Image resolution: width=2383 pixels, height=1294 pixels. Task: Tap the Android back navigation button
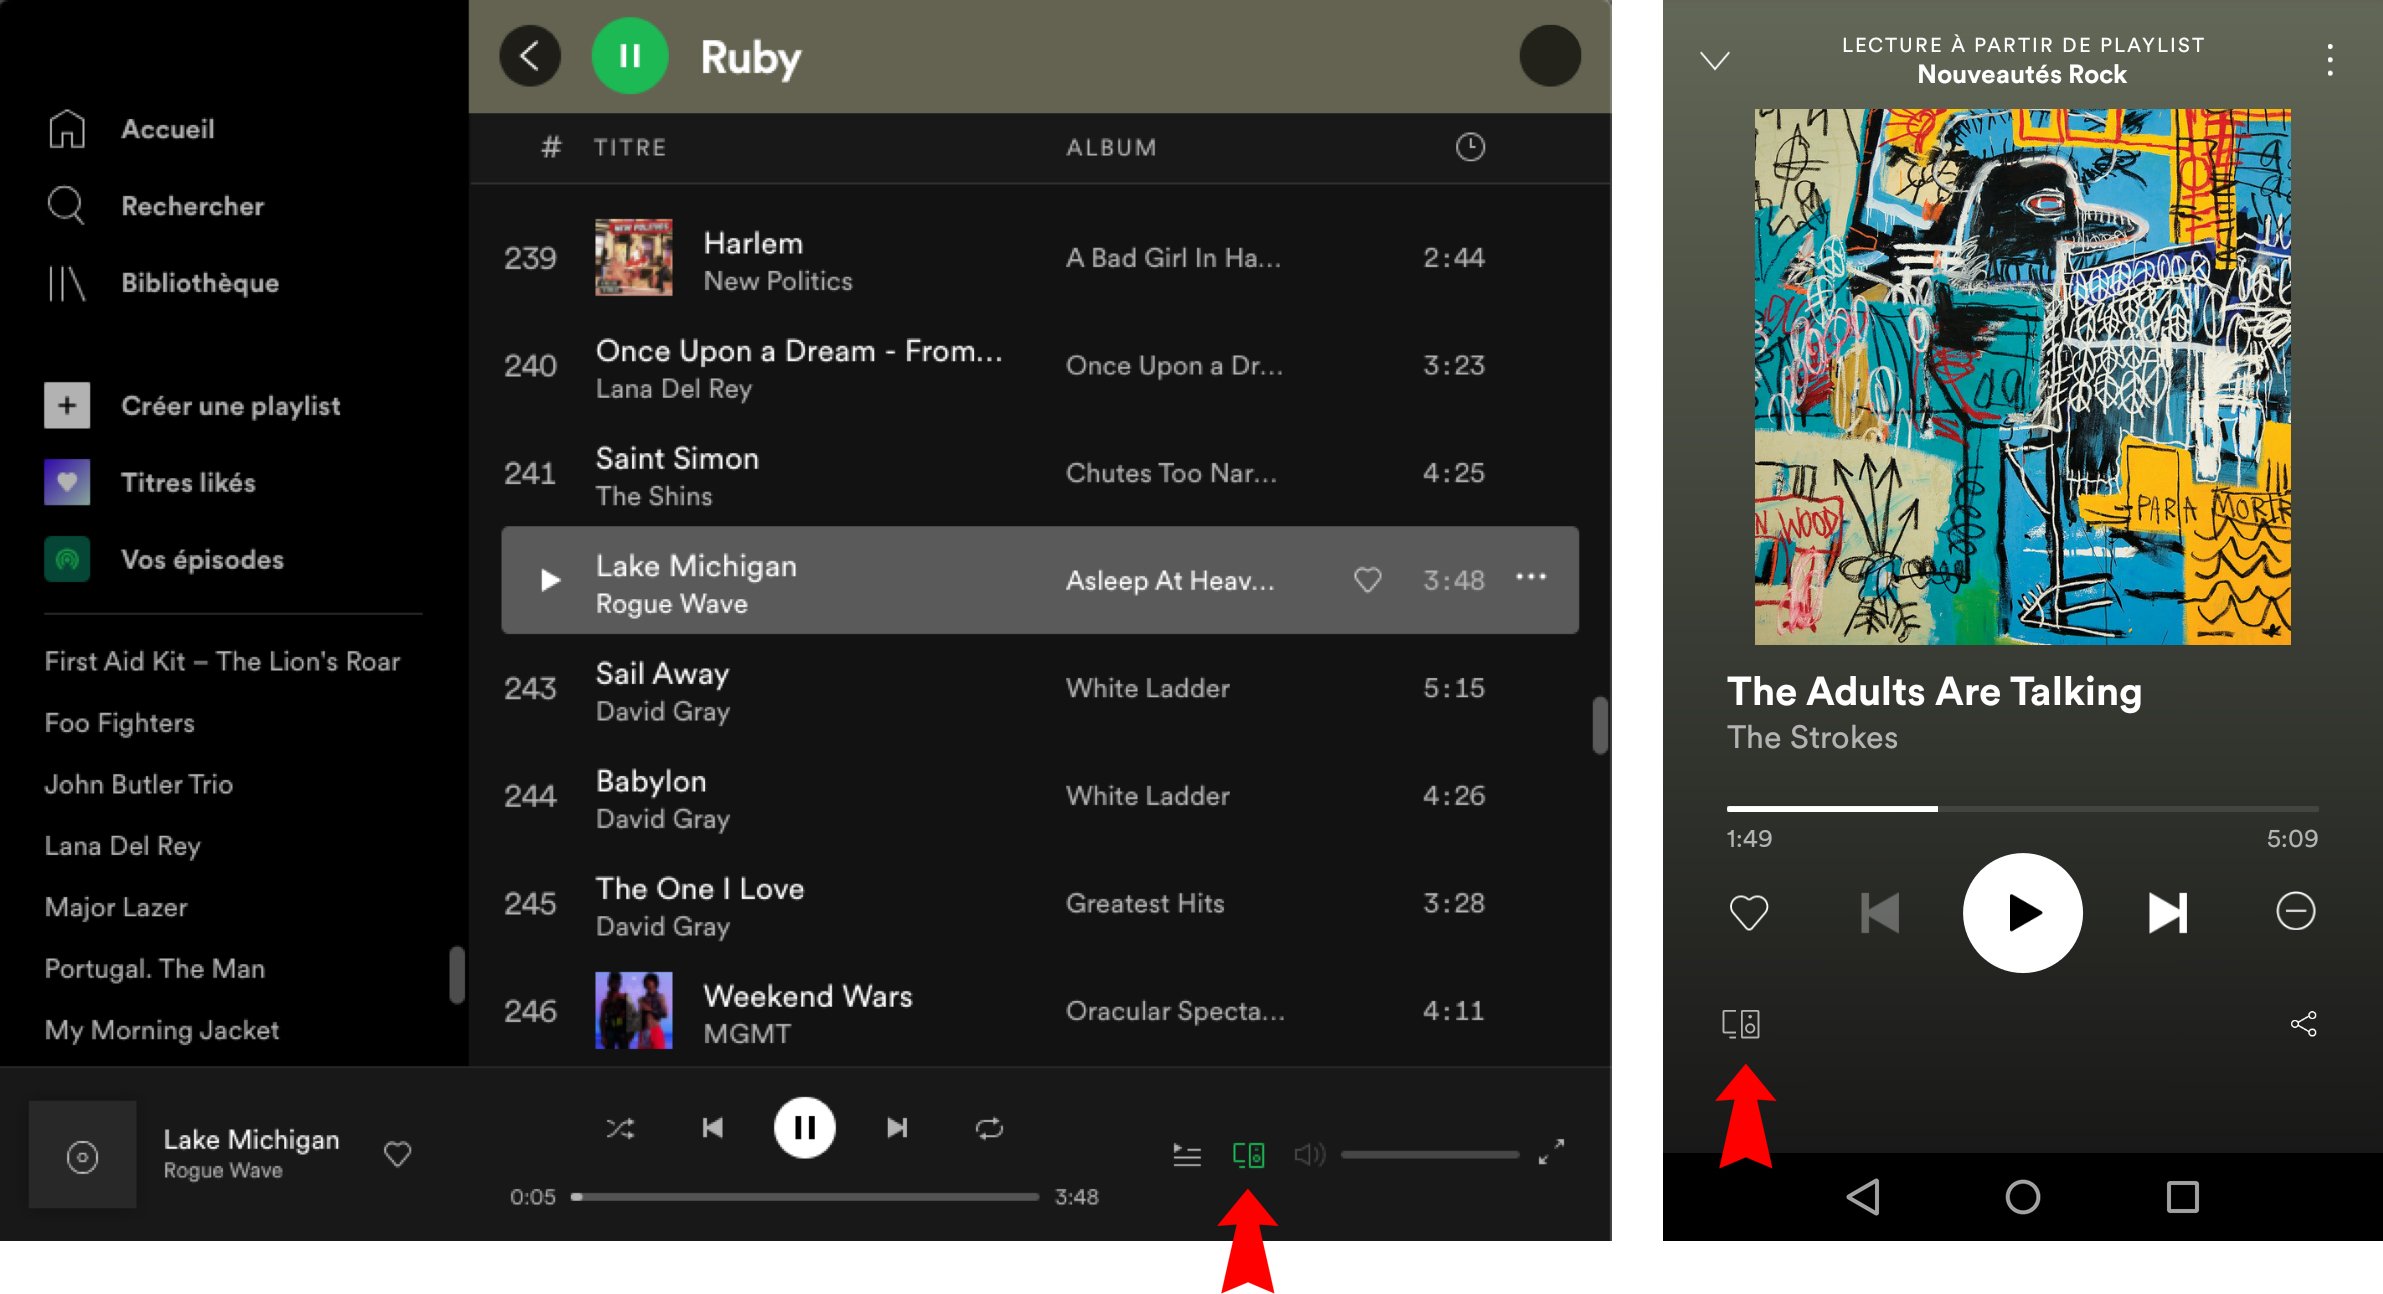pos(1862,1196)
